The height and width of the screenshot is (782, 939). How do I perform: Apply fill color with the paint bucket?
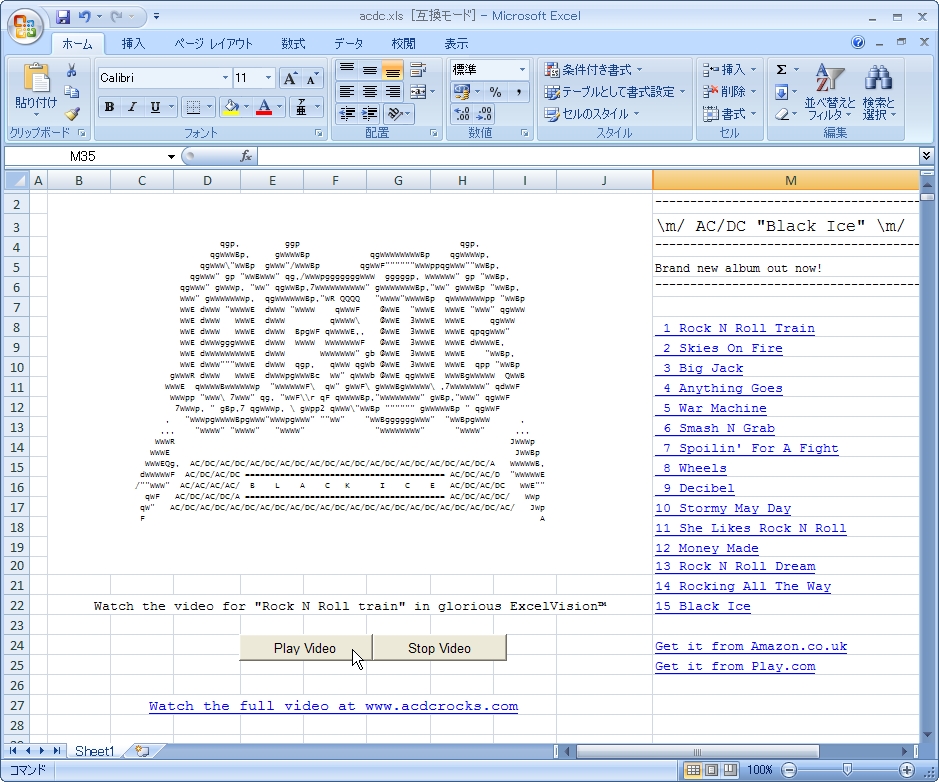tap(231, 107)
